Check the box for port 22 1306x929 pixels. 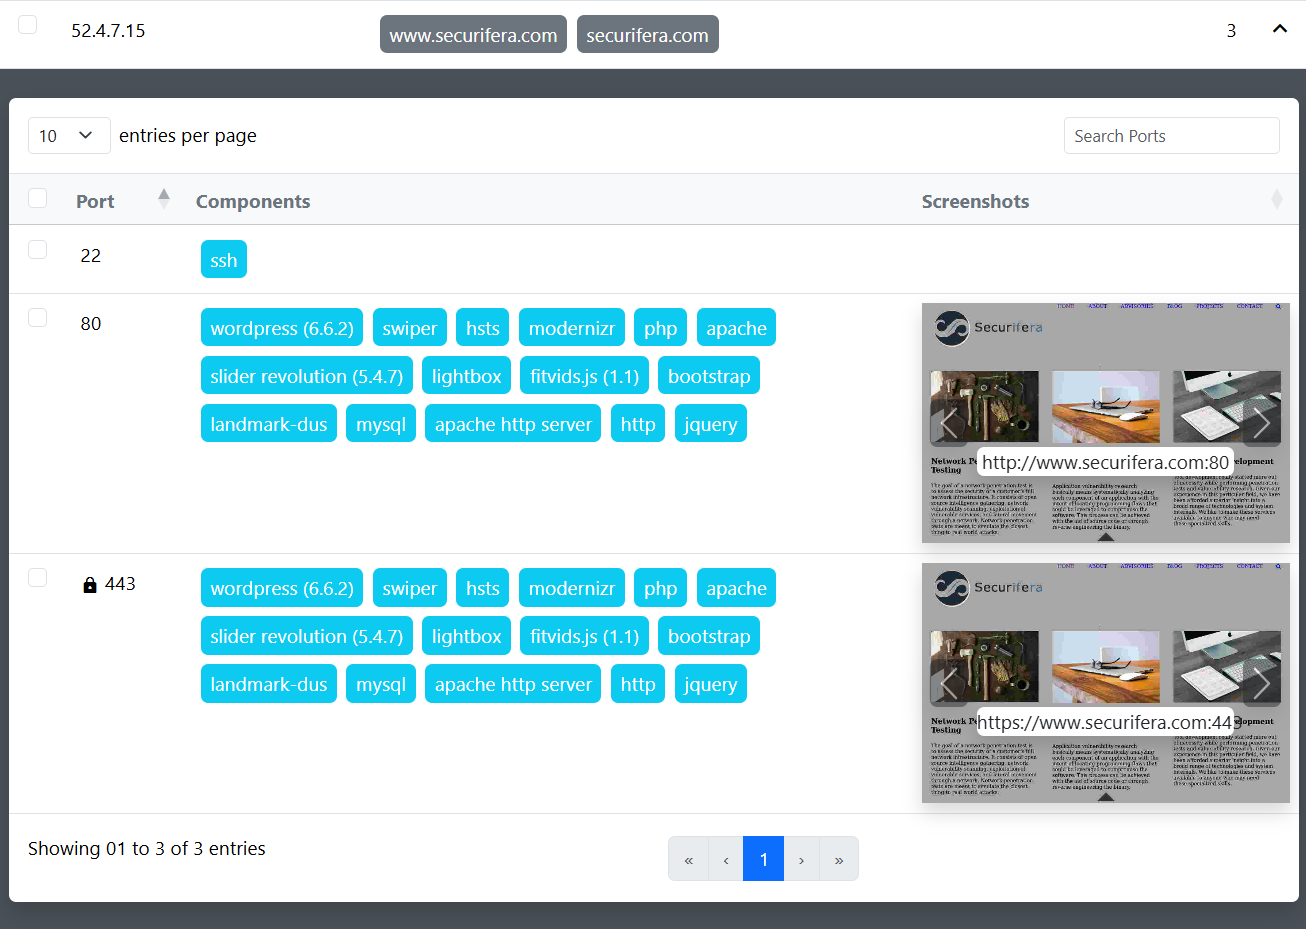point(38,250)
